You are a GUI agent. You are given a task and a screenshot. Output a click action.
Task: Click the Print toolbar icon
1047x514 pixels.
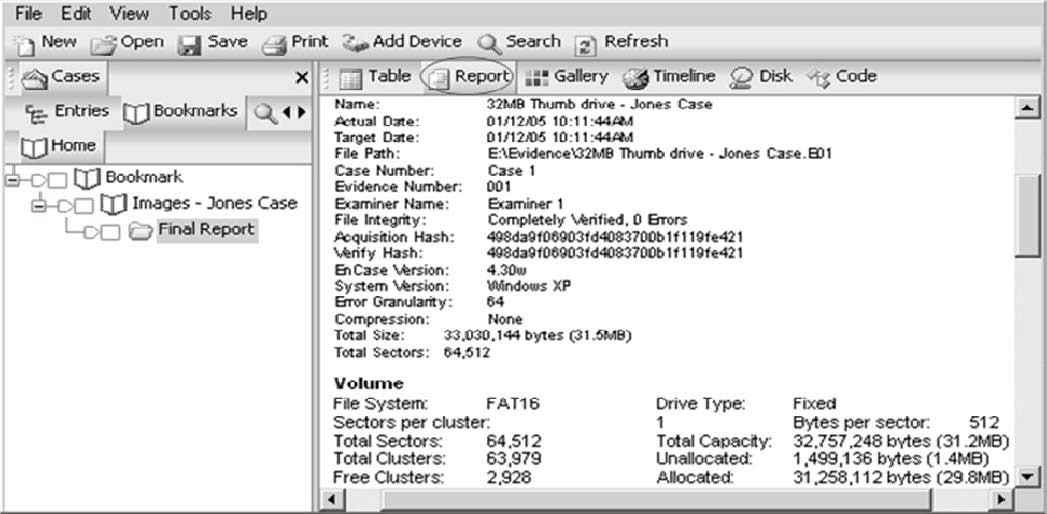pyautogui.click(x=275, y=43)
